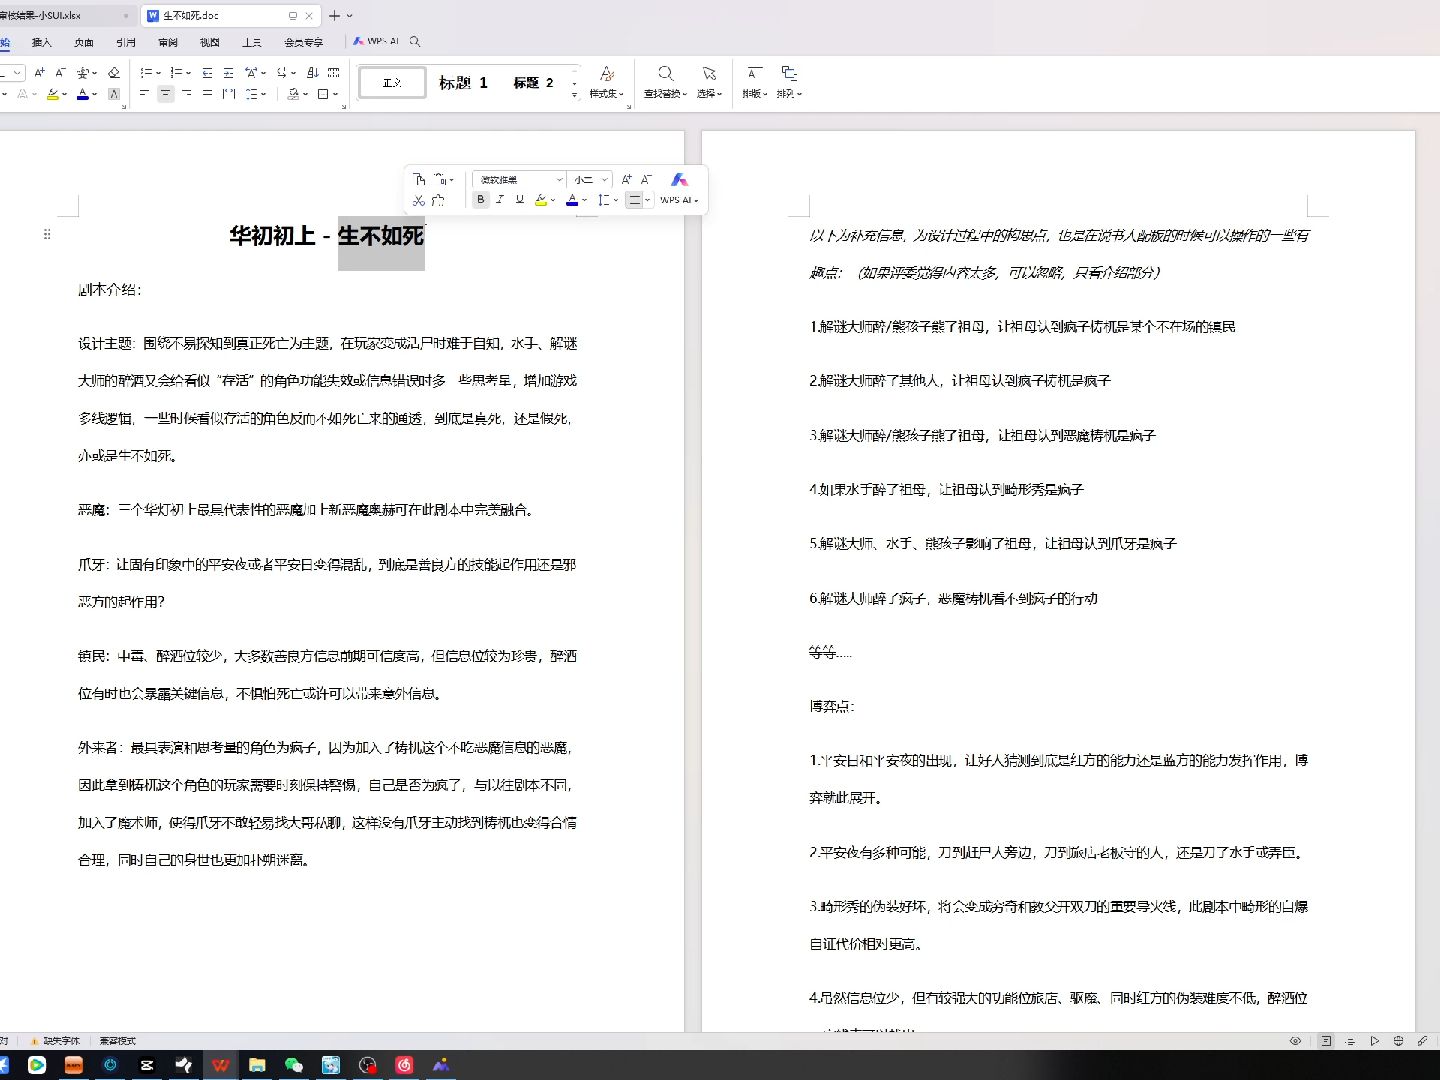Click the character shading icon in ribbon
This screenshot has height=1080, width=1440.
coord(114,94)
